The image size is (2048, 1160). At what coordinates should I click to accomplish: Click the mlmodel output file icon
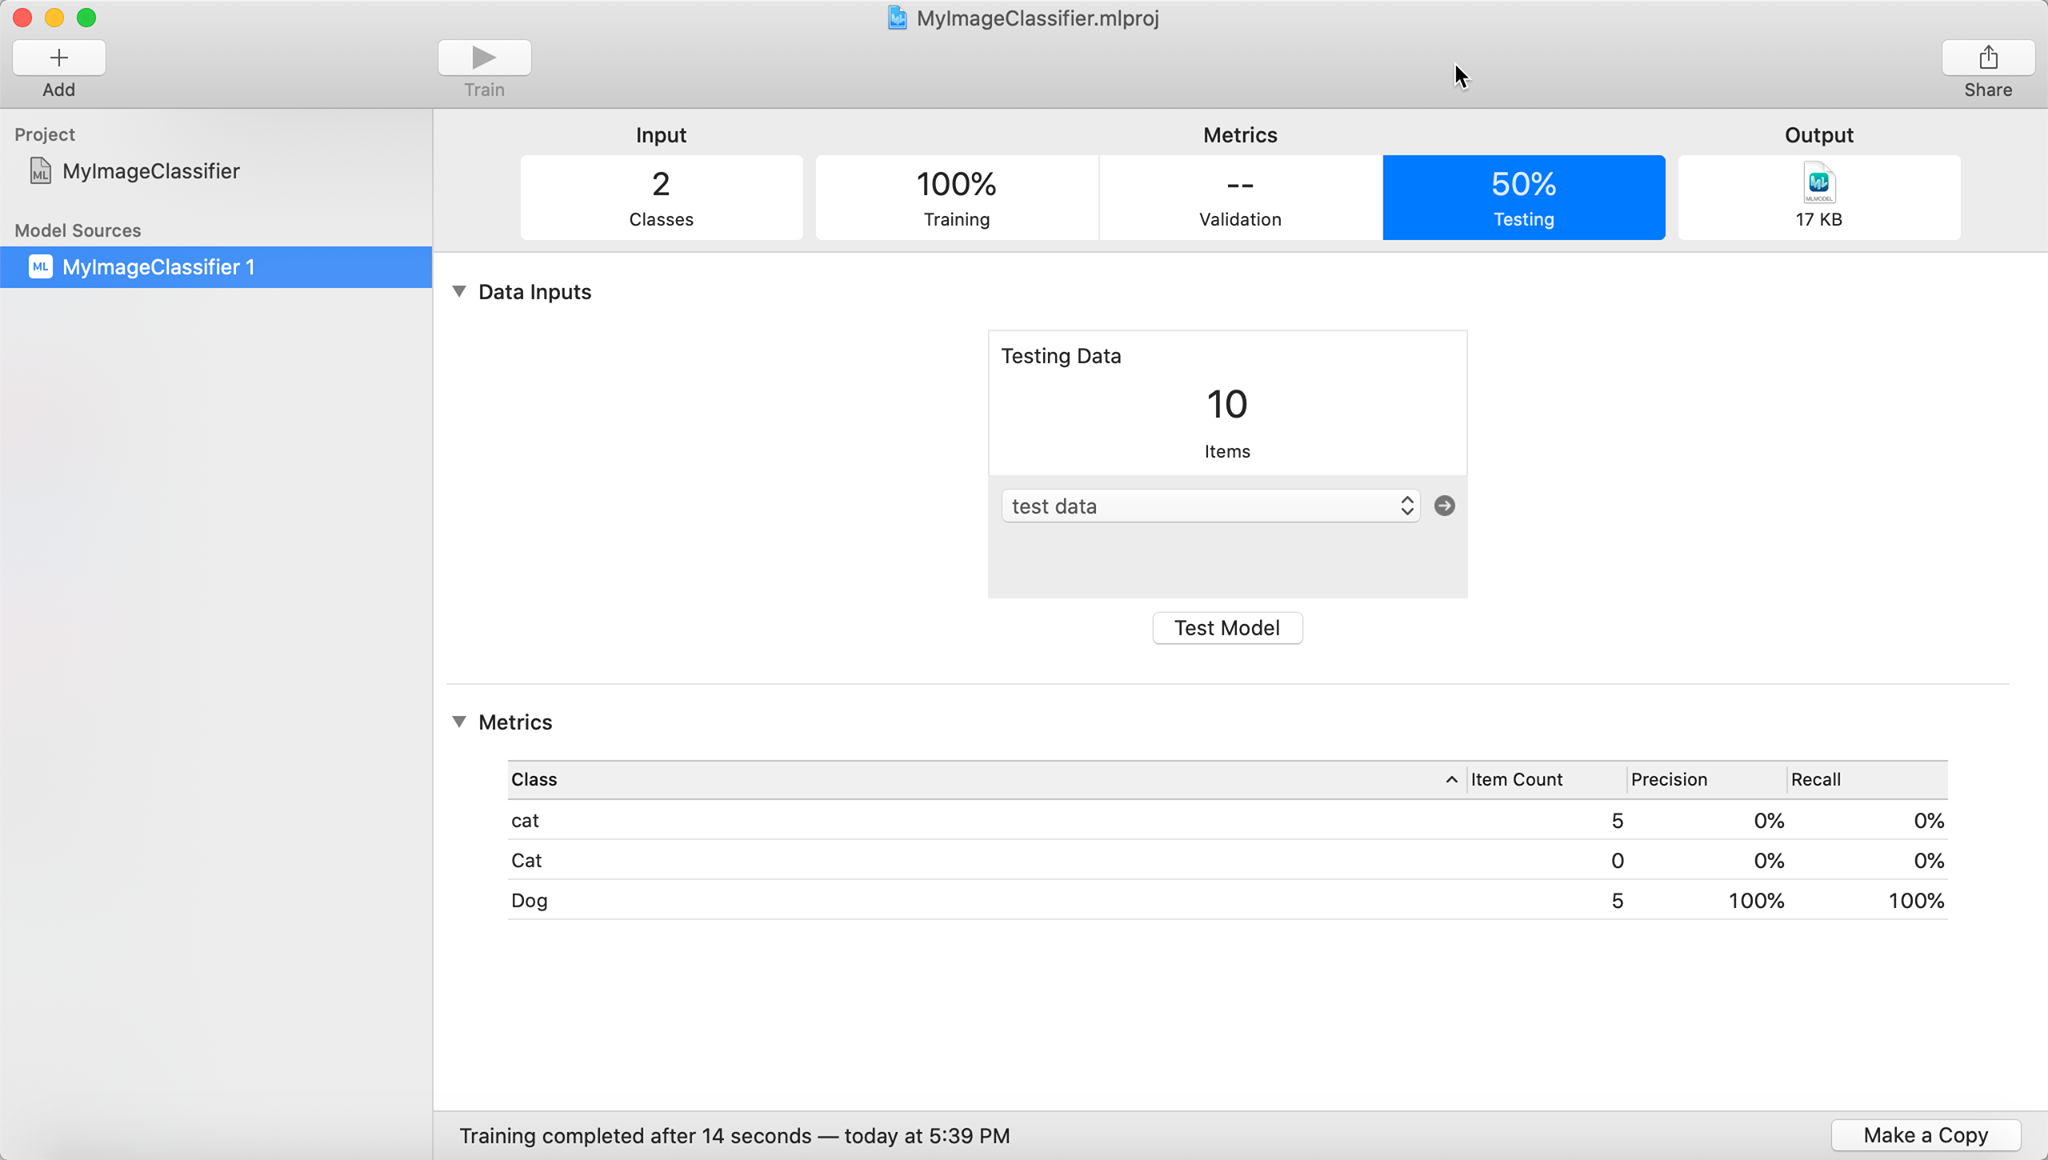click(x=1819, y=183)
